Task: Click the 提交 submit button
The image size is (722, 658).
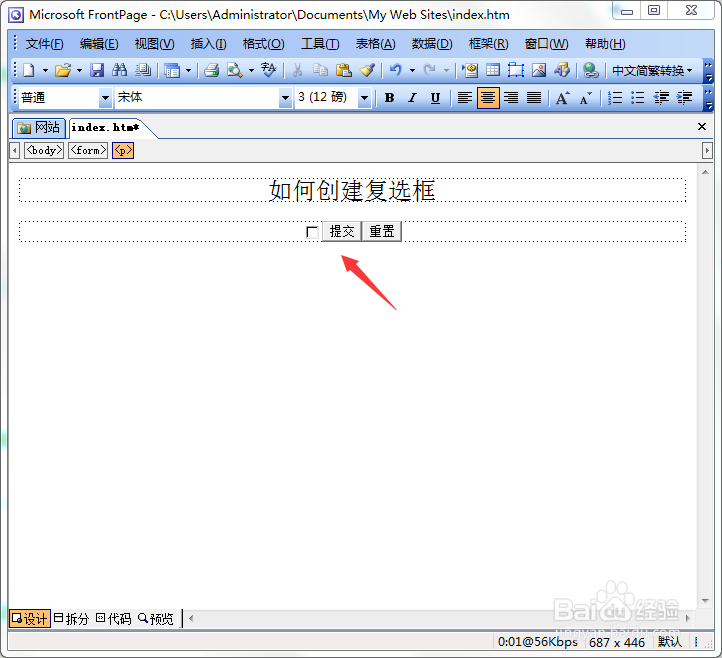Action: pyautogui.click(x=342, y=231)
